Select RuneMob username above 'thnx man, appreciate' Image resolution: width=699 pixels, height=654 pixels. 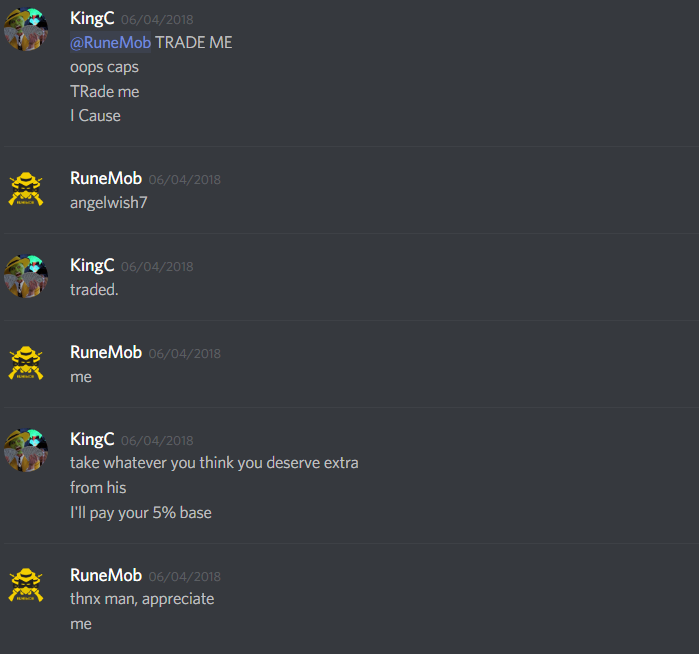tap(106, 575)
